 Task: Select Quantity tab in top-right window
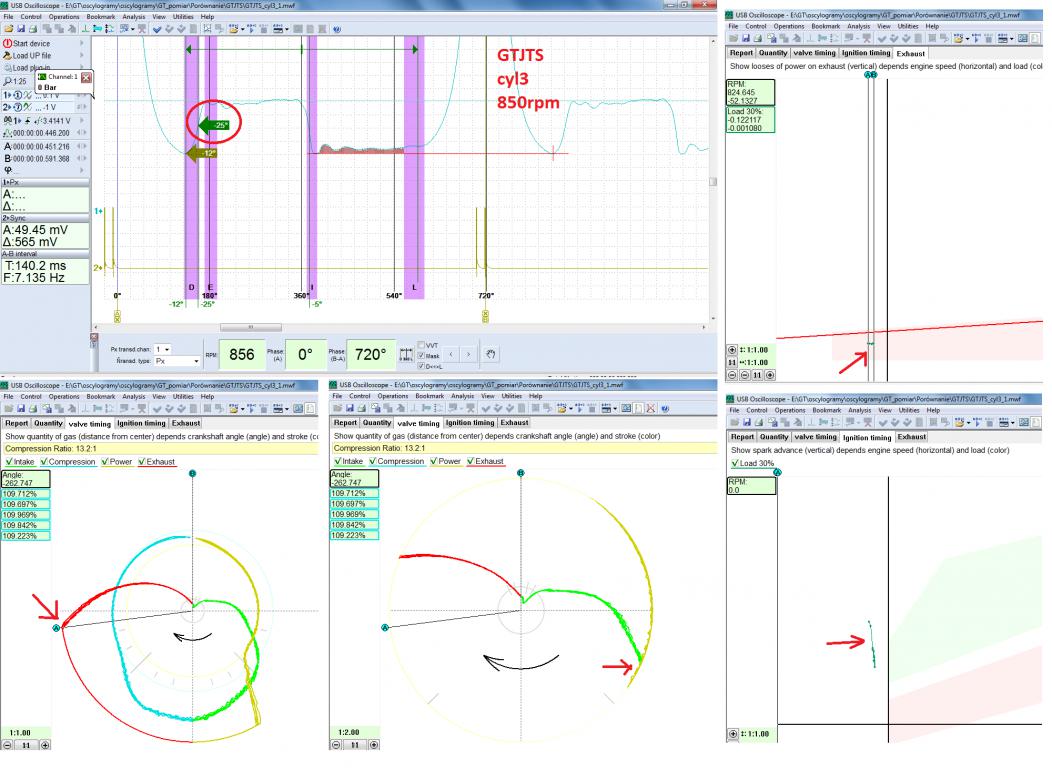(x=773, y=52)
